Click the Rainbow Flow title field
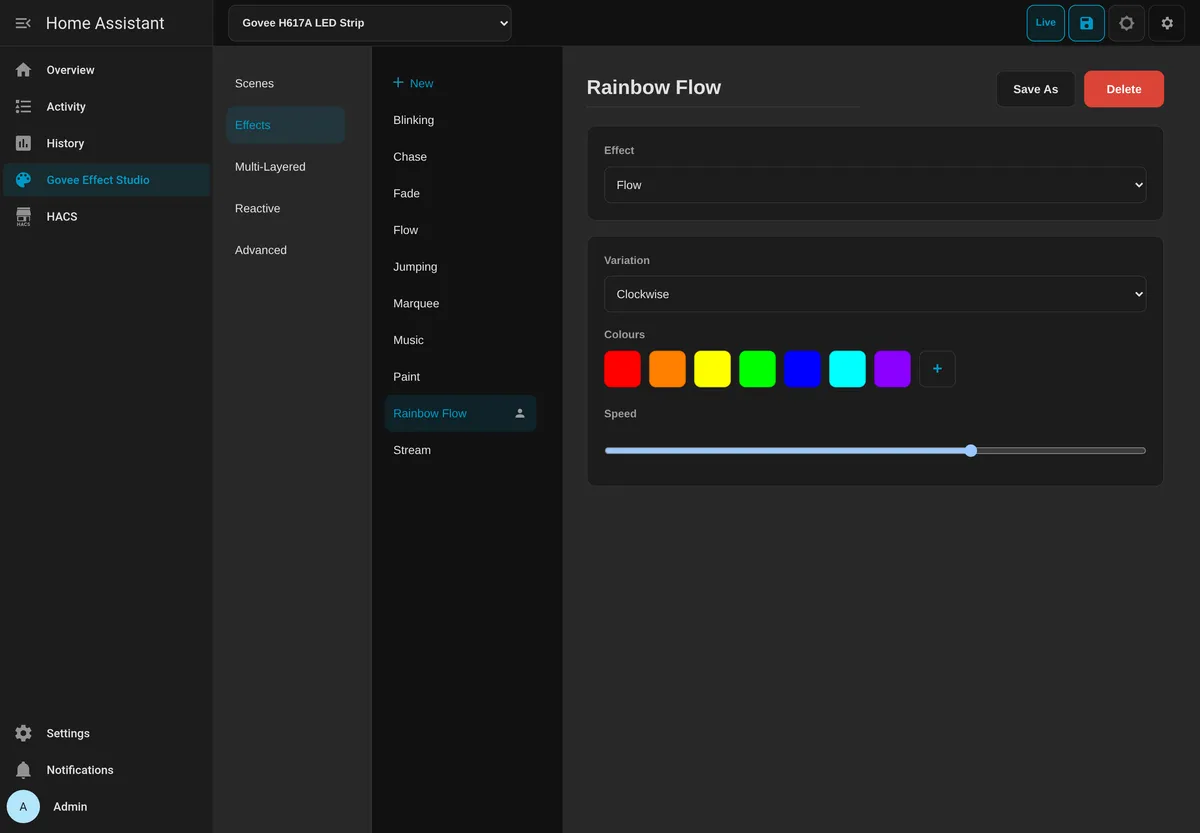The height and width of the screenshot is (833, 1200). click(x=723, y=88)
